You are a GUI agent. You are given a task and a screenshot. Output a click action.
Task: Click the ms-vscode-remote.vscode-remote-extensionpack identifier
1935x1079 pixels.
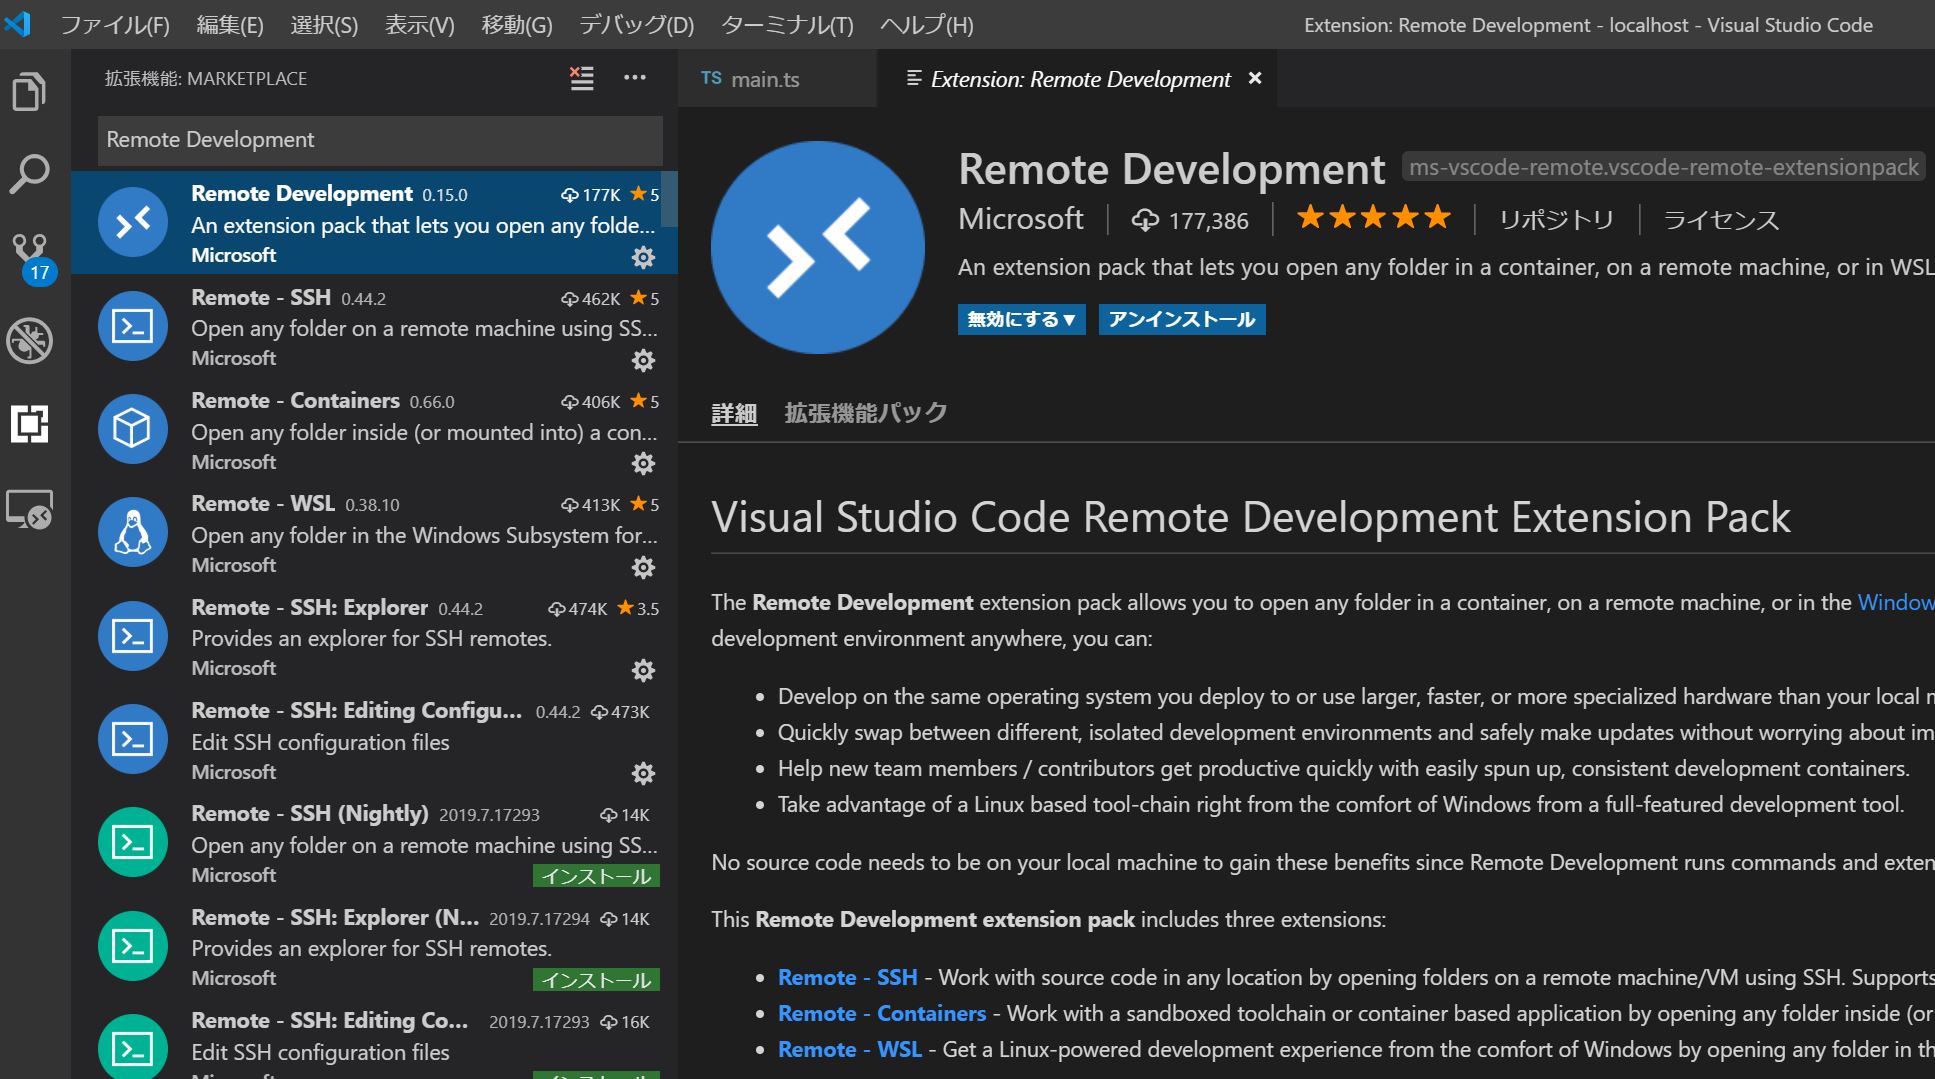tap(1664, 167)
